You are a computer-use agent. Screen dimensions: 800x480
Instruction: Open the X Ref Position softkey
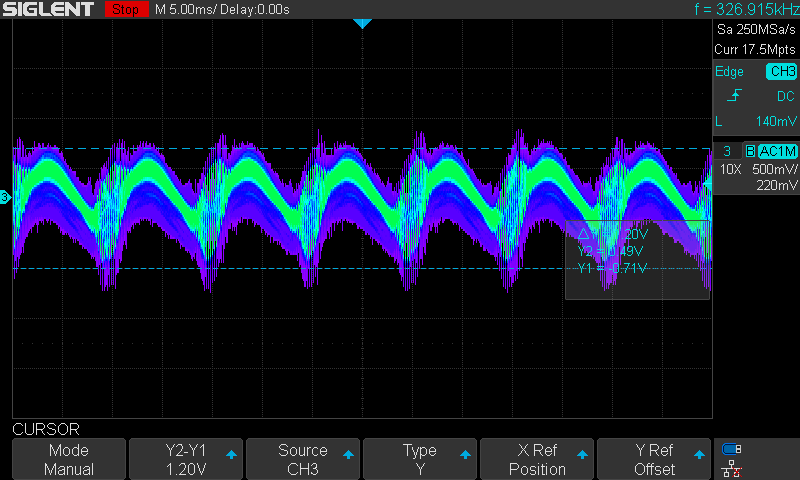click(x=537, y=459)
